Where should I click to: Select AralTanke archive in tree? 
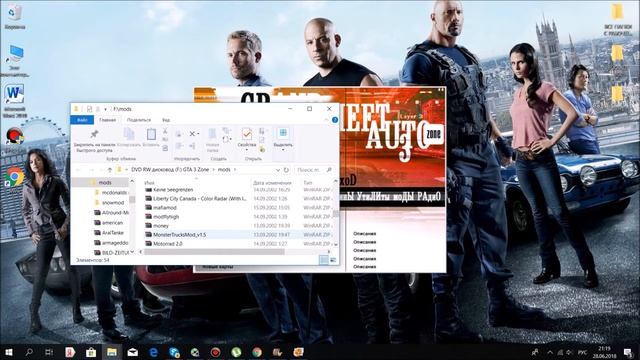109,233
